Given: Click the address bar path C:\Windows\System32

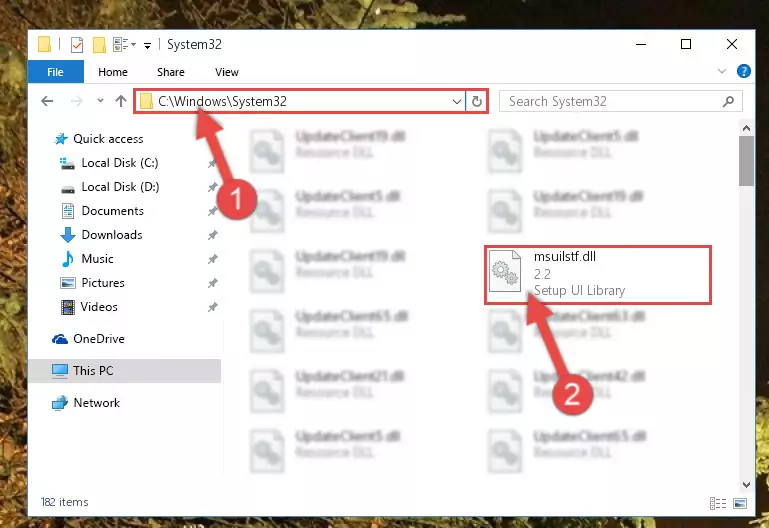Looking at the screenshot, I should [x=222, y=101].
